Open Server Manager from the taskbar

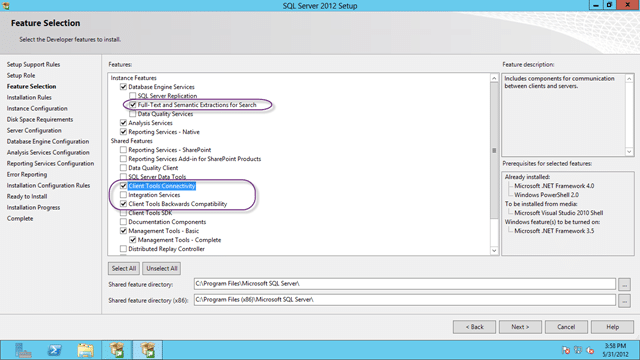[x=23, y=350]
